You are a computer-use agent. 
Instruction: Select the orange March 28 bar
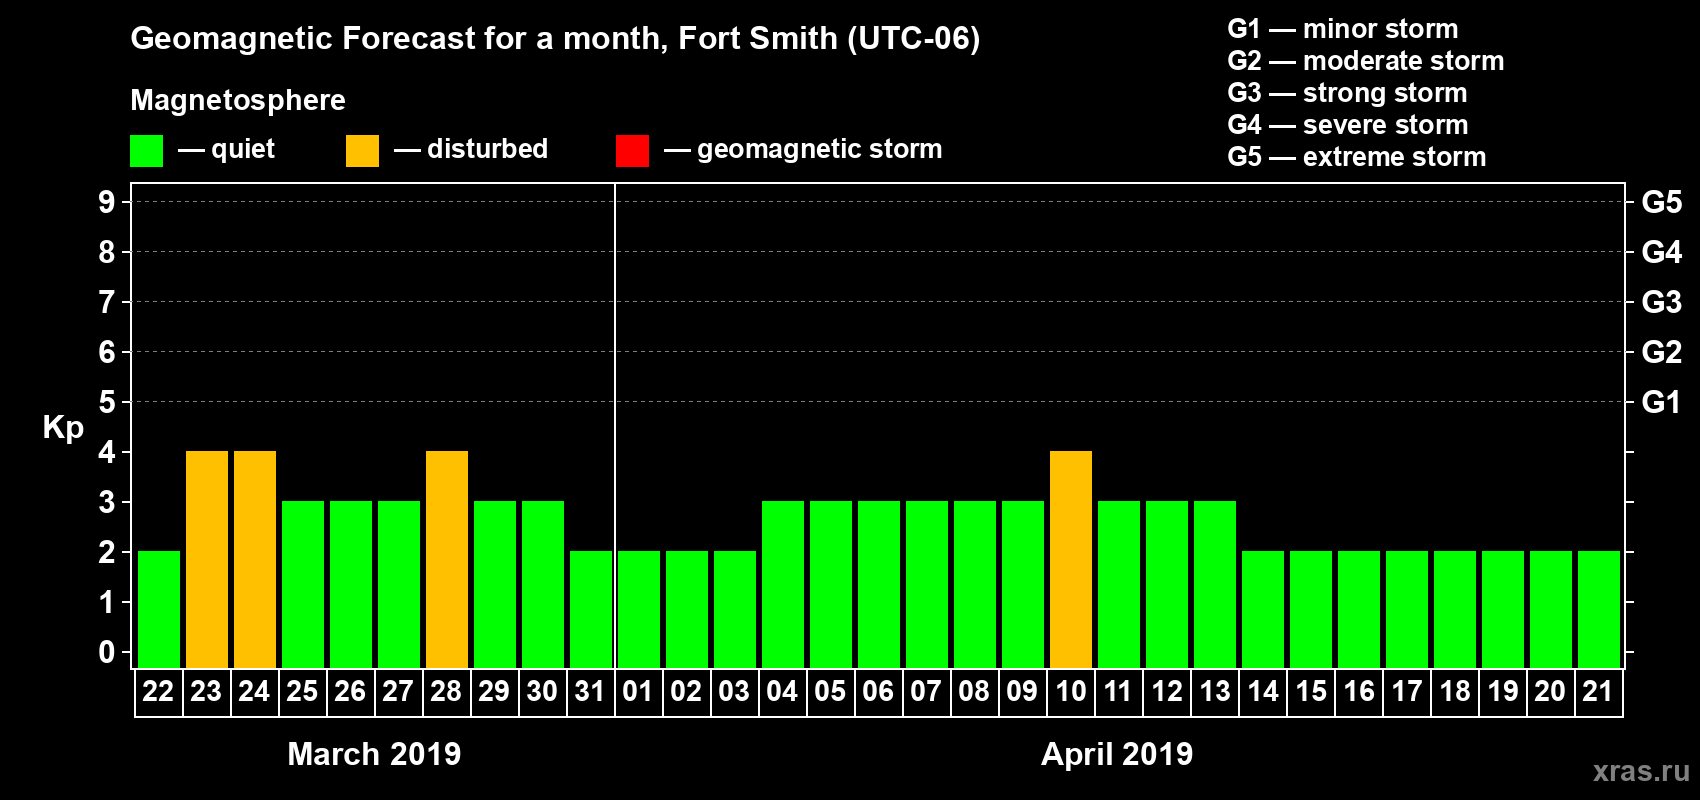447,559
